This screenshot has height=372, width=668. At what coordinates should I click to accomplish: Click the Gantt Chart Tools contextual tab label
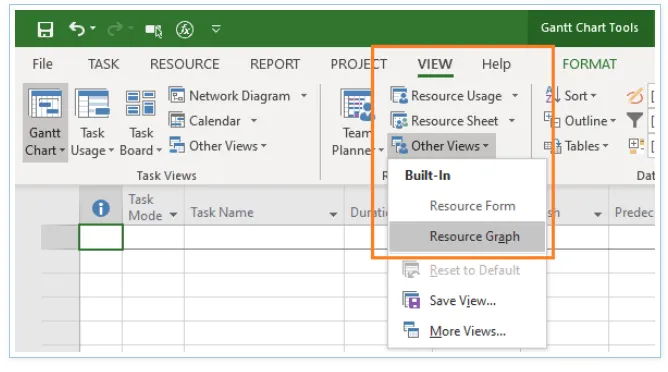[x=590, y=28]
